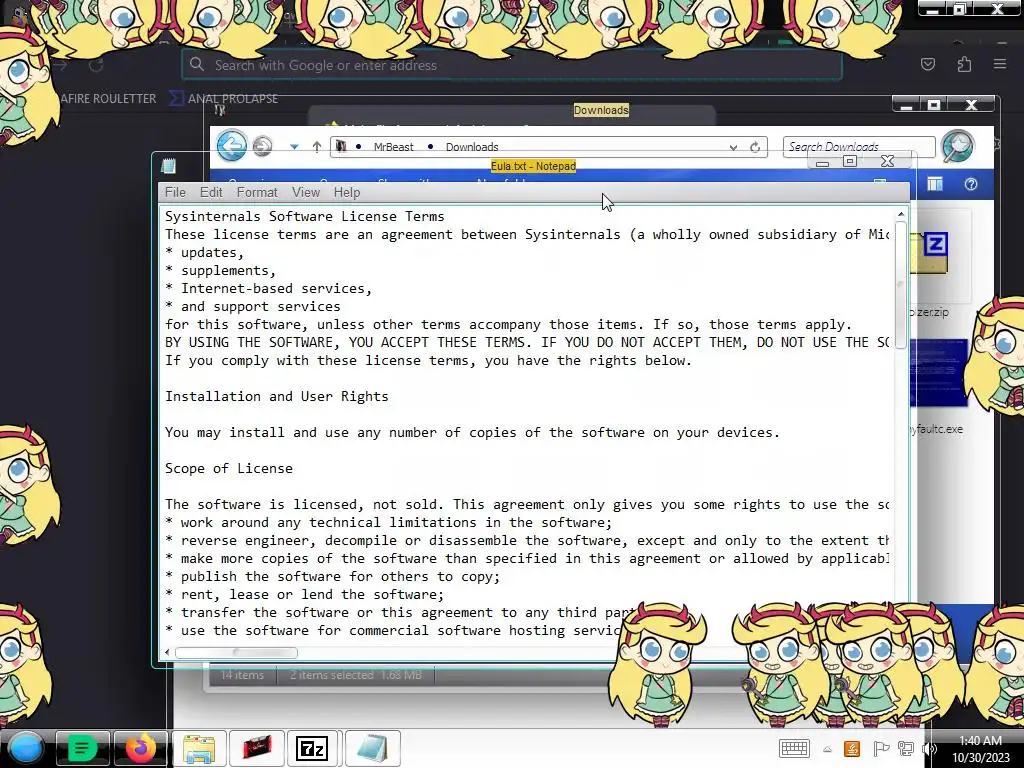Open the Firefox hamburger application menu
1024x768 pixels.
1000,64
